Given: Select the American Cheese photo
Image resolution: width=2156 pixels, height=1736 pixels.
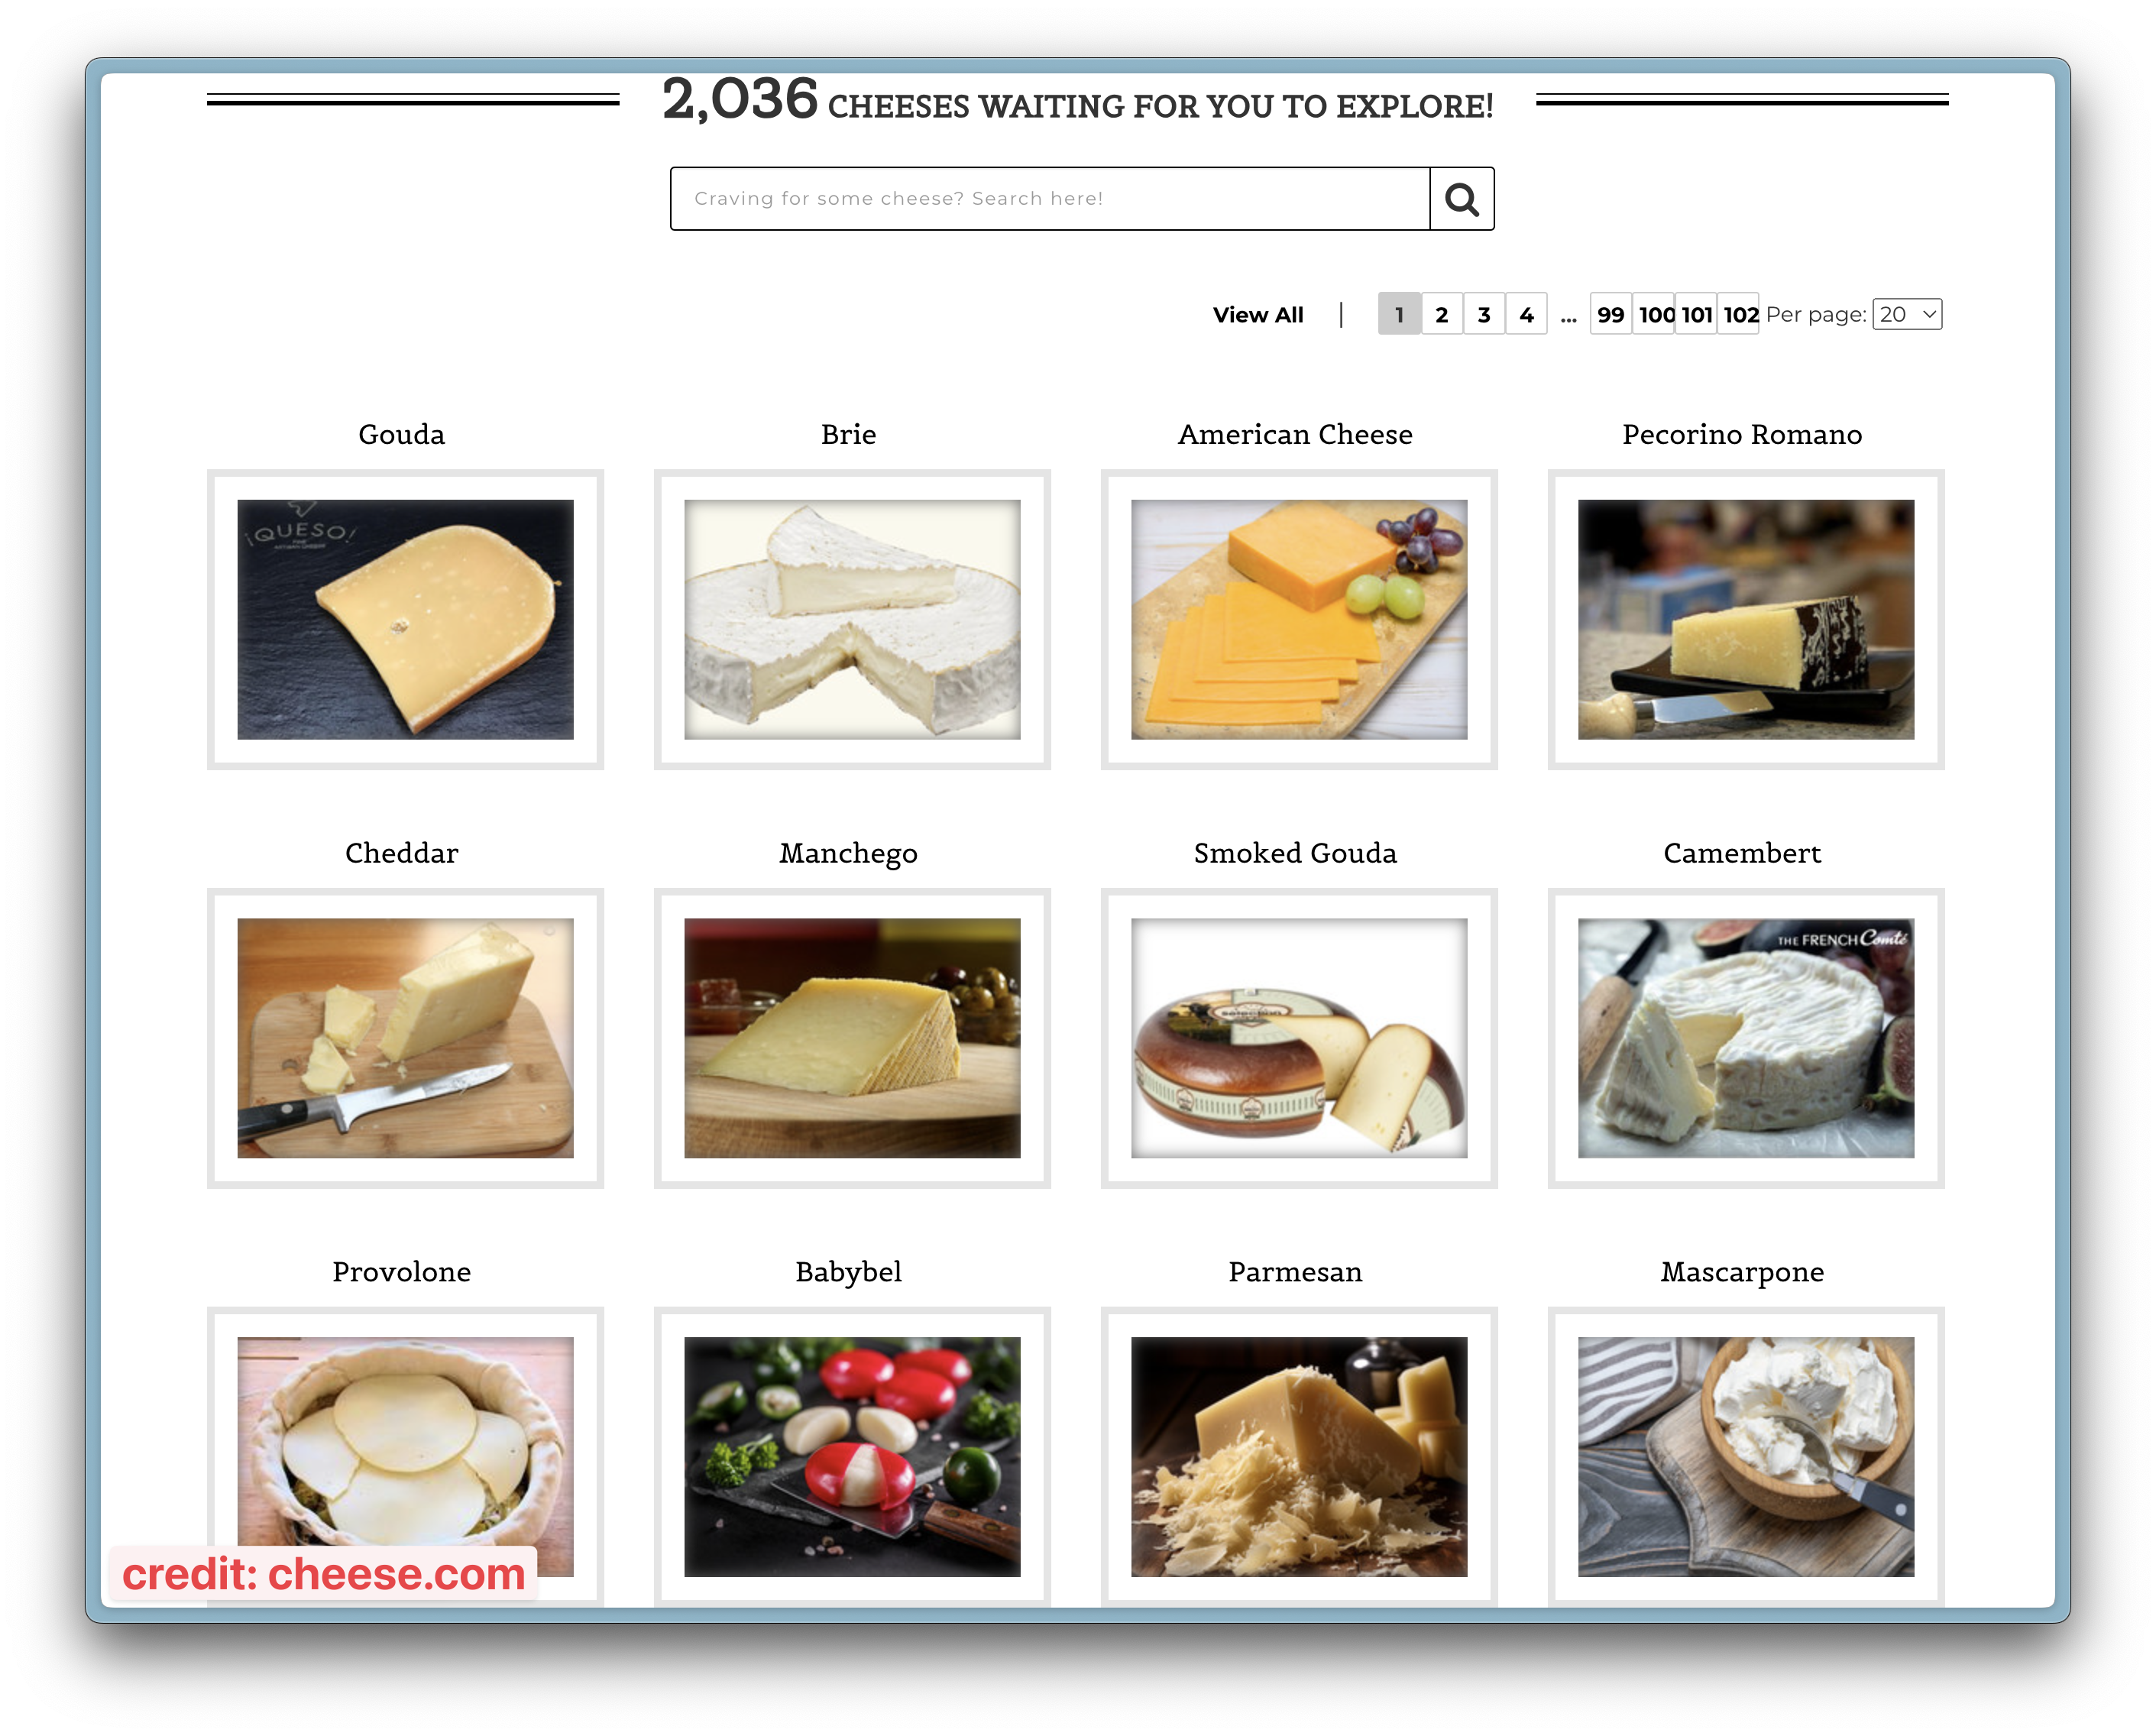Looking at the screenshot, I should (x=1299, y=619).
